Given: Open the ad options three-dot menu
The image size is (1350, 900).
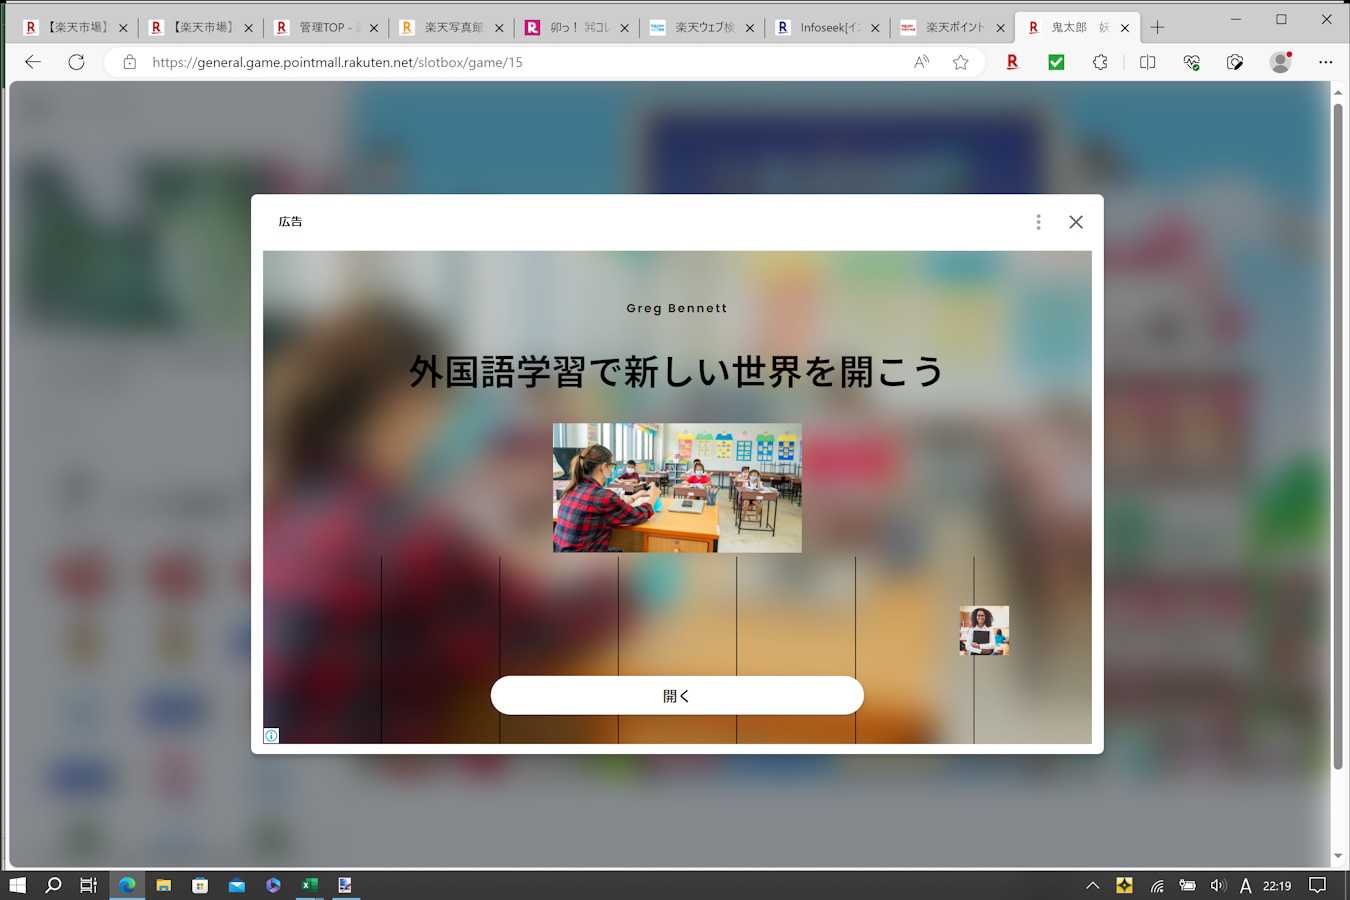Looking at the screenshot, I should click(x=1038, y=222).
